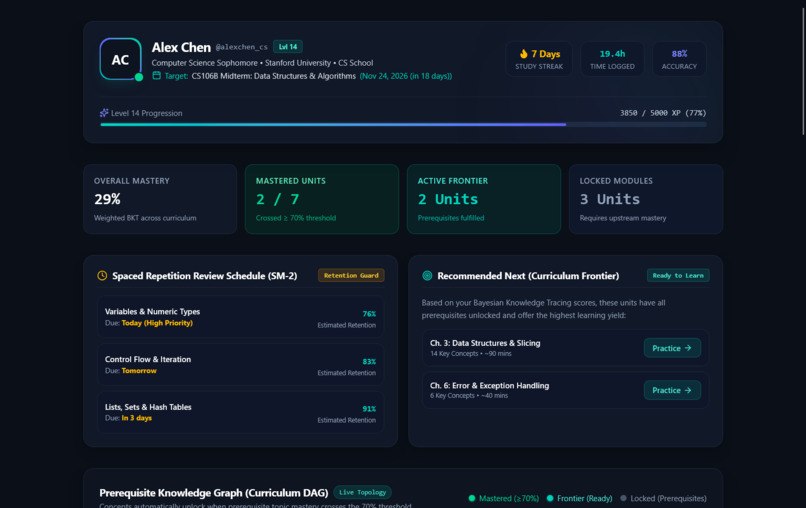The height and width of the screenshot is (508, 806).
Task: Click the target icon by Recommended Next
Action: pyautogui.click(x=427, y=276)
